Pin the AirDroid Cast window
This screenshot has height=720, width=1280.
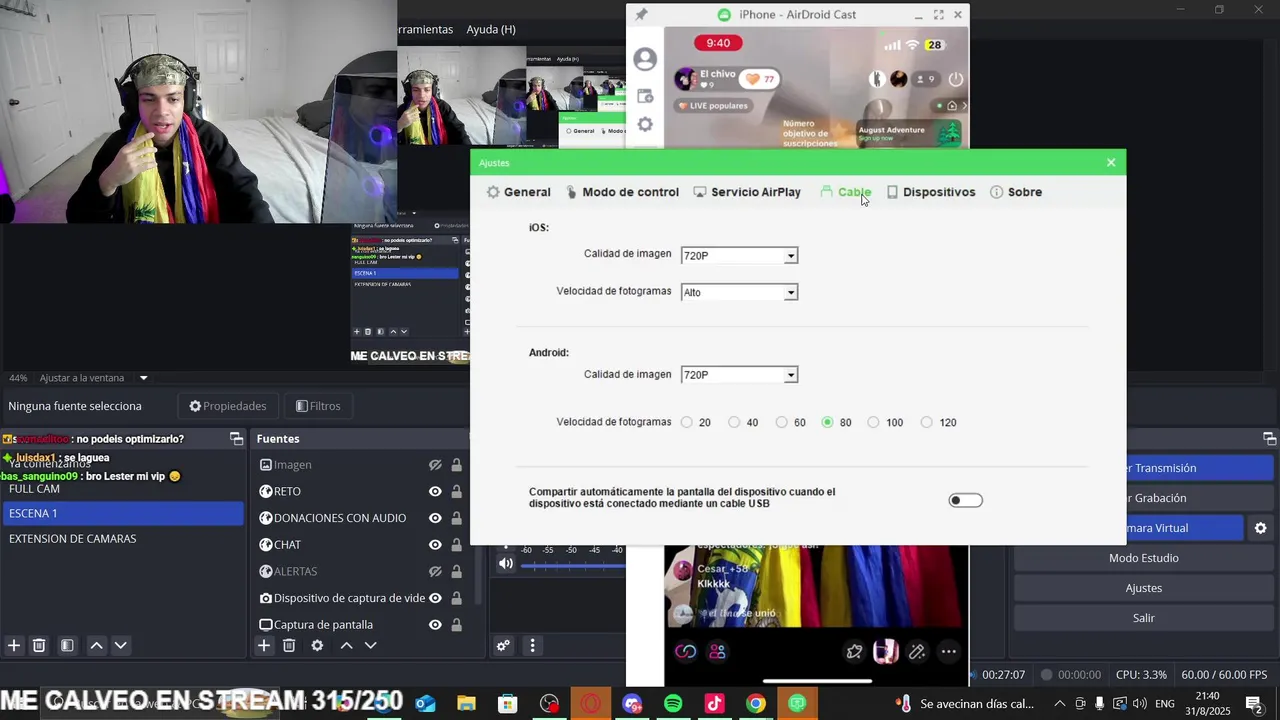coord(641,15)
